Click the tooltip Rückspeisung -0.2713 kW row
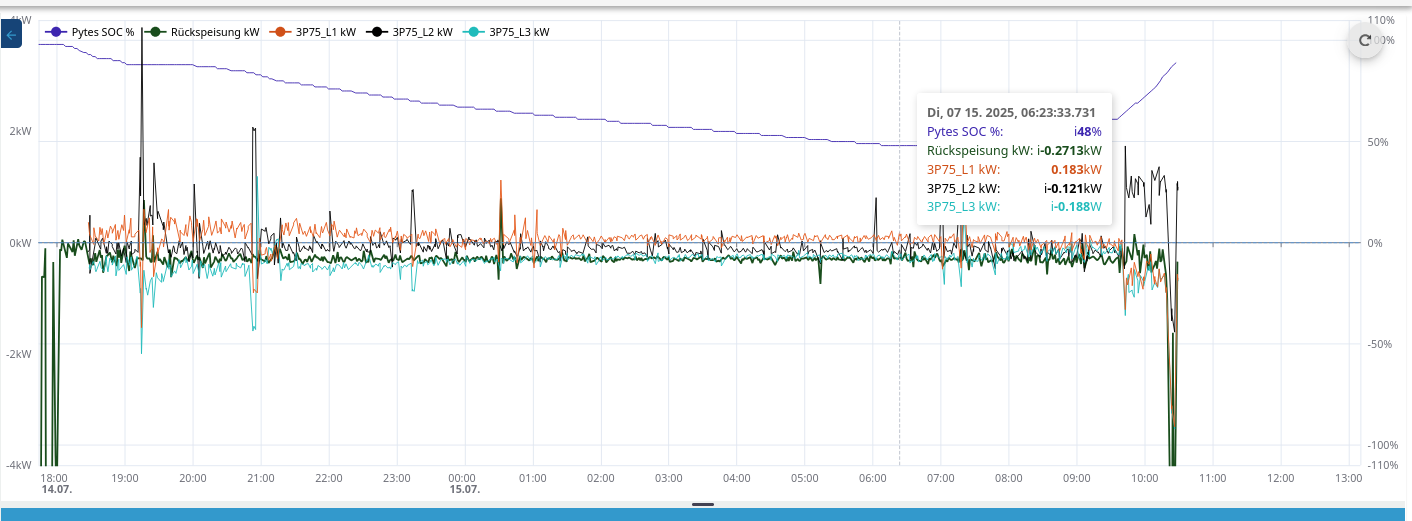 click(1014, 150)
